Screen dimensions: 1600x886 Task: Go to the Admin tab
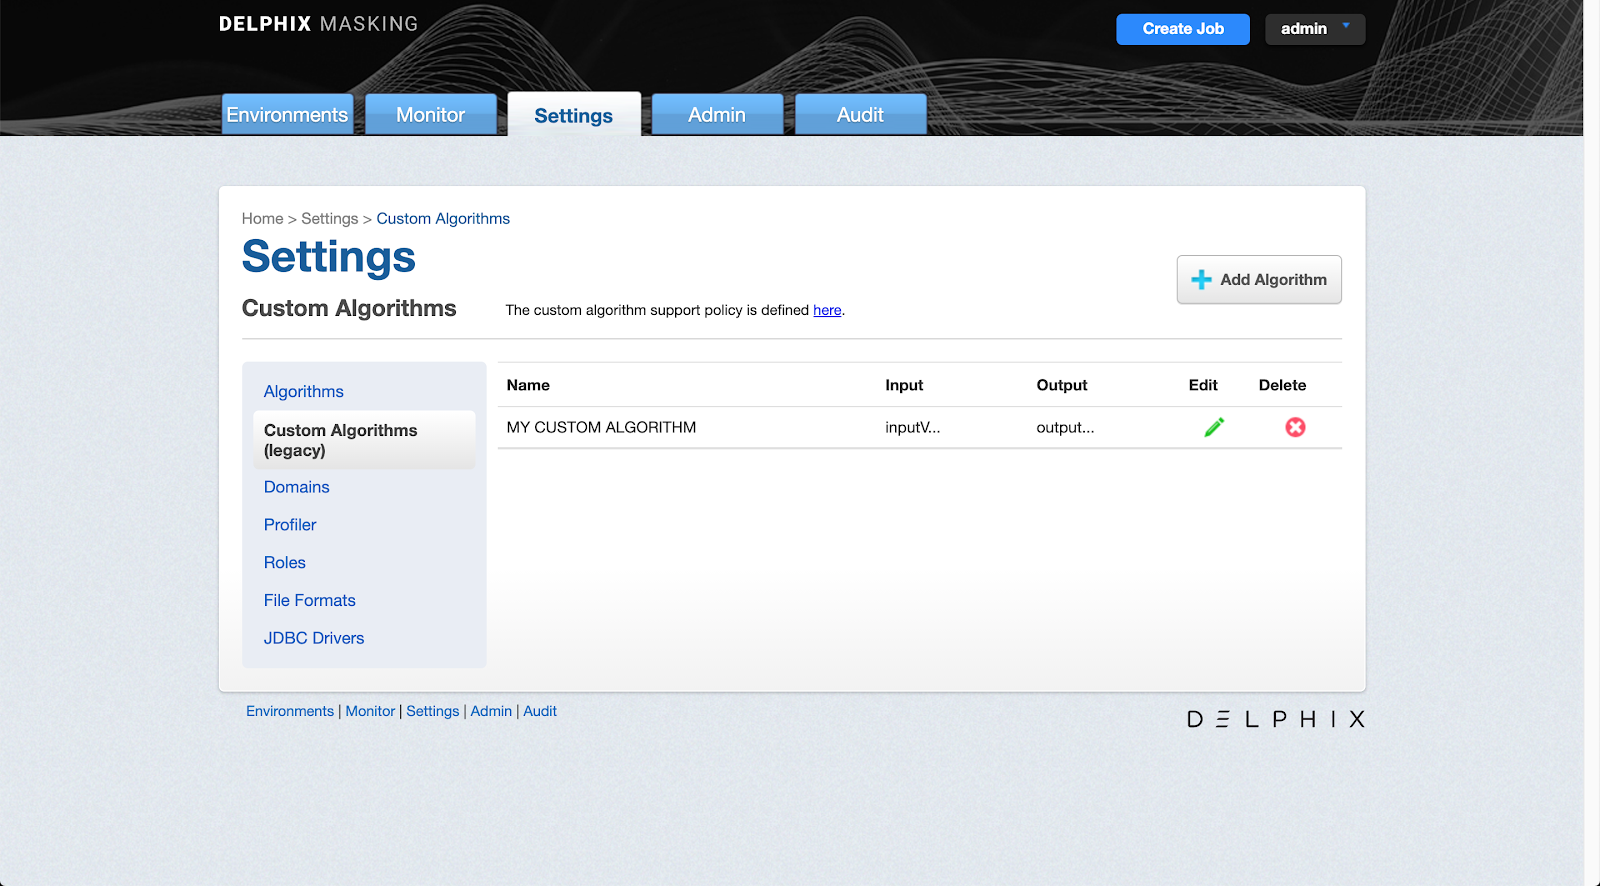pyautogui.click(x=716, y=115)
